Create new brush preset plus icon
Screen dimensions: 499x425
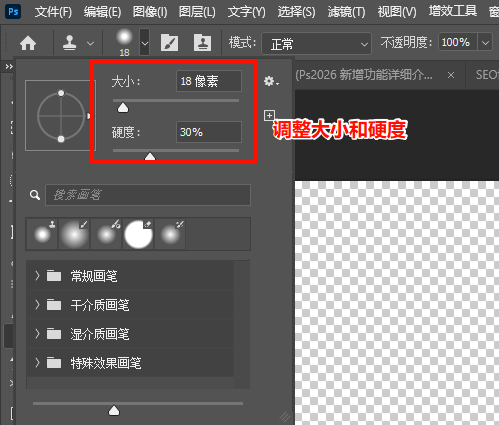[x=269, y=115]
